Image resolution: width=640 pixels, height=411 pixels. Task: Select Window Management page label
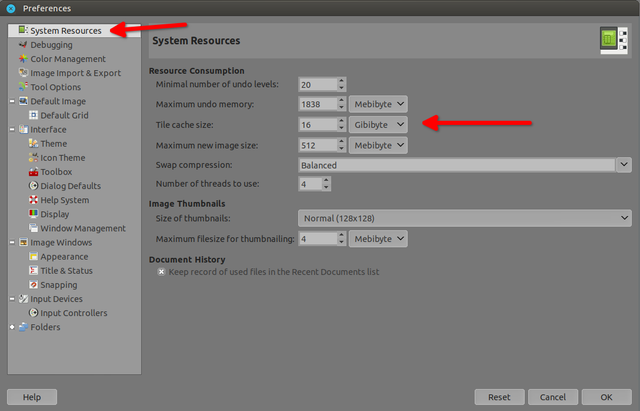[x=83, y=229]
